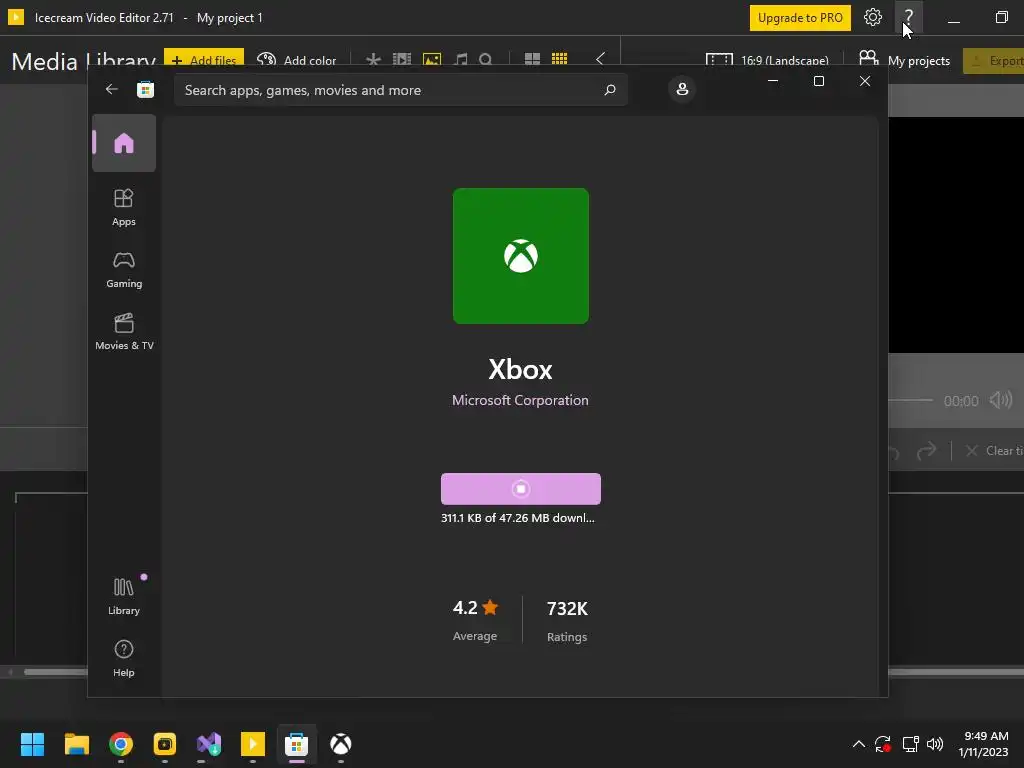This screenshot has width=1024, height=768.
Task: Open the Gaming section in Store sidebar
Action: (x=123, y=270)
